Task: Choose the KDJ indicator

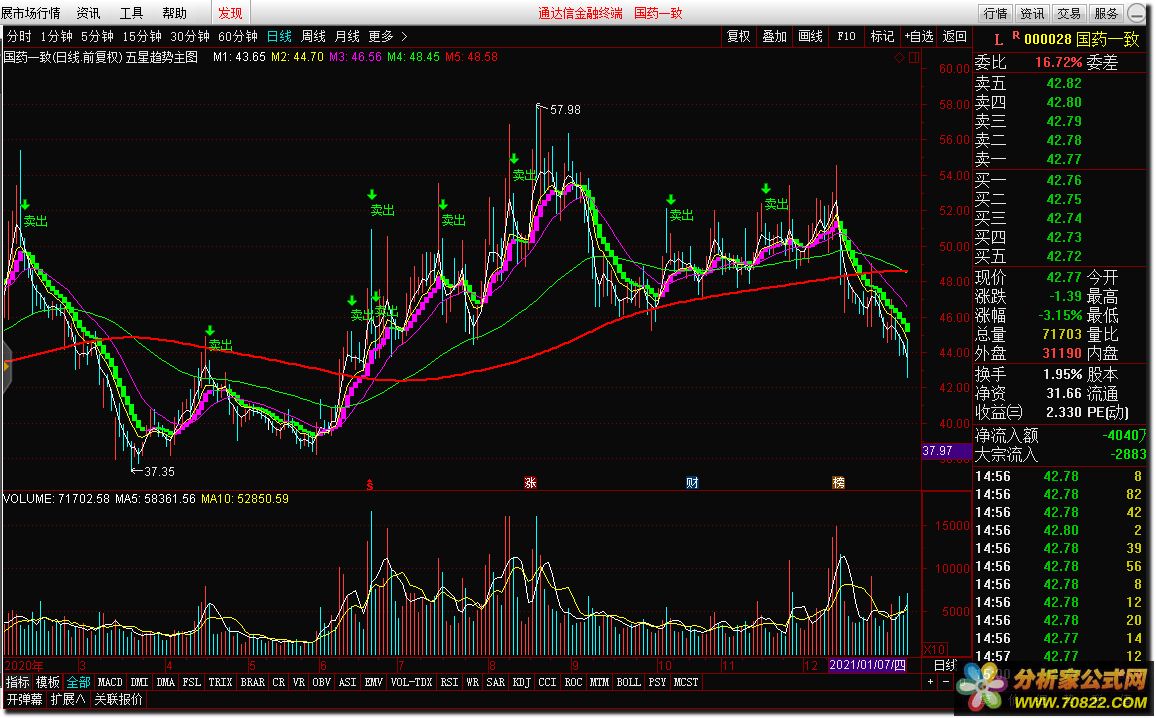Action: [x=522, y=683]
